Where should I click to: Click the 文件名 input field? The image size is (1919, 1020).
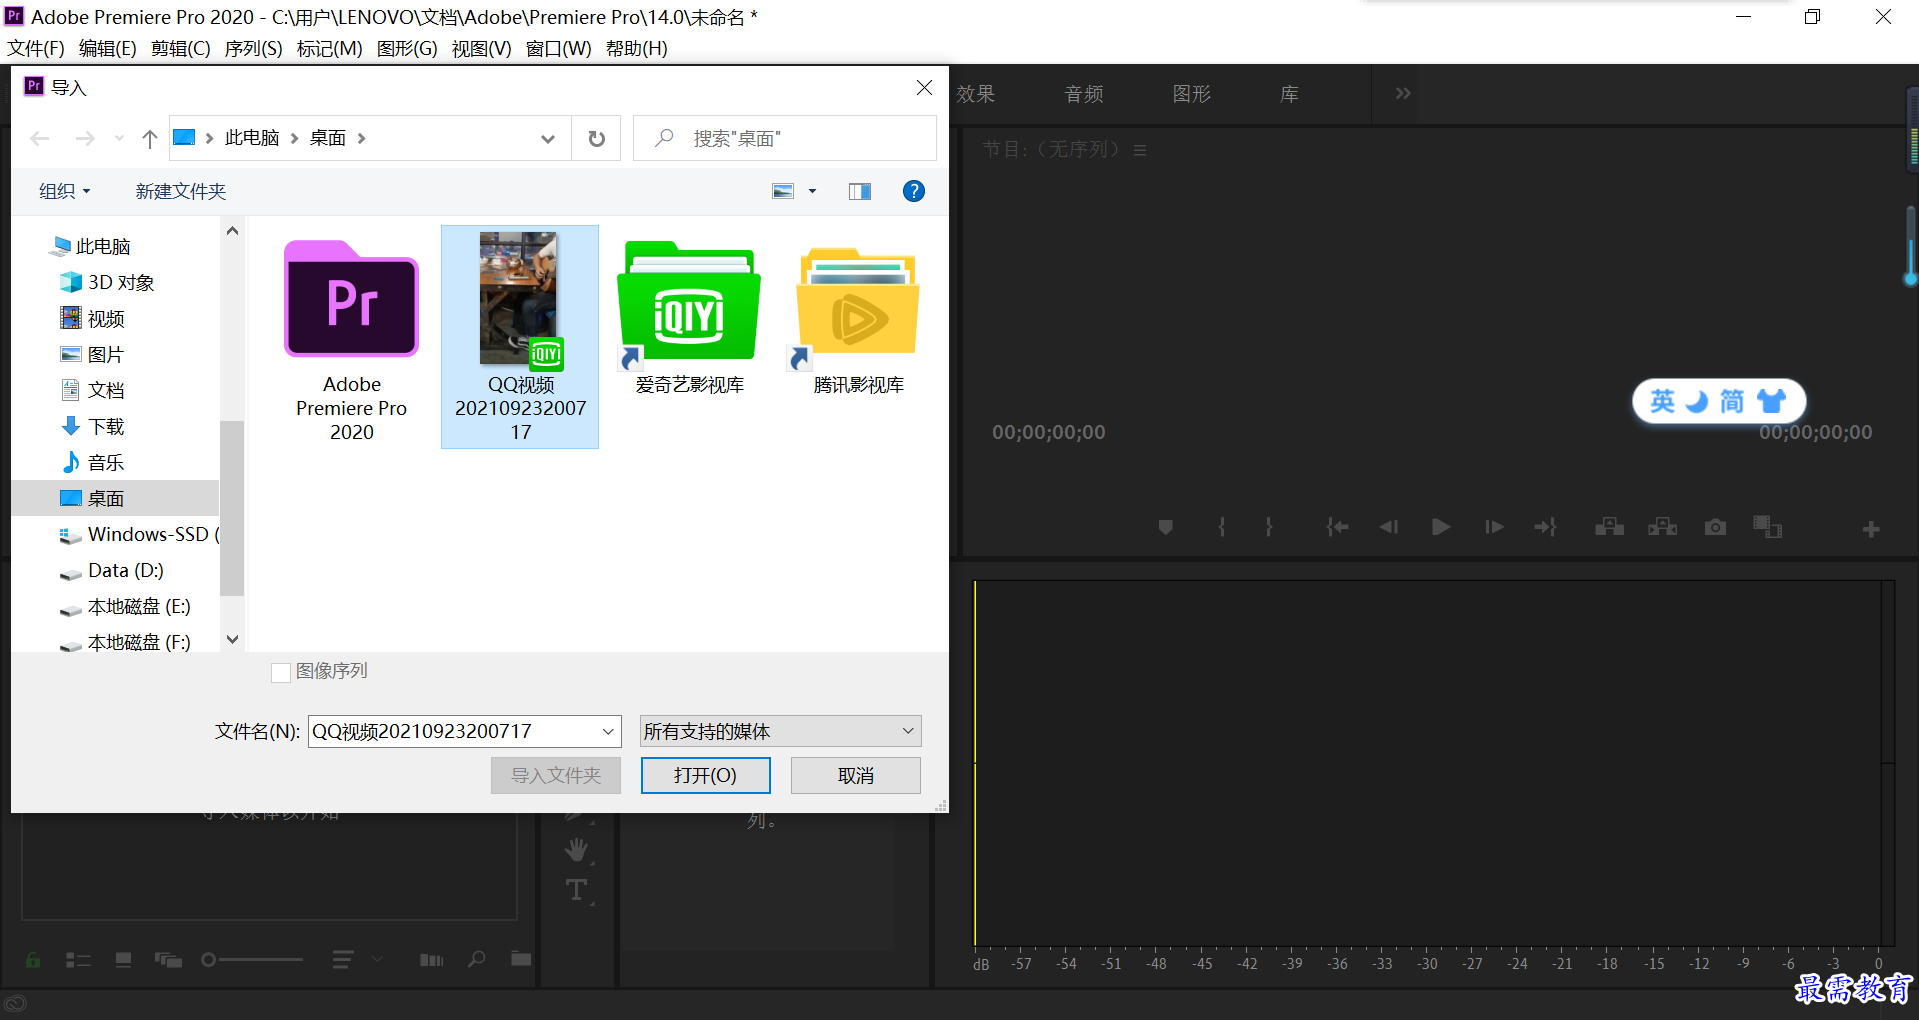(x=453, y=731)
